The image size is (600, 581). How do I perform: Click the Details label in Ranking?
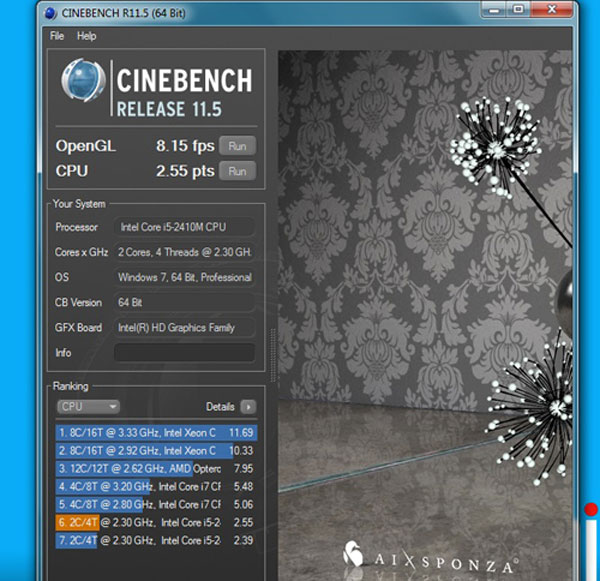click(220, 406)
